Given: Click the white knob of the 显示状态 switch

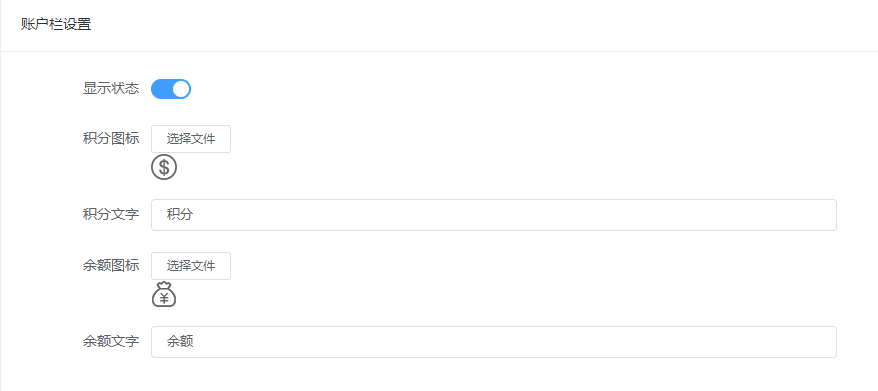Looking at the screenshot, I should click(x=181, y=89).
